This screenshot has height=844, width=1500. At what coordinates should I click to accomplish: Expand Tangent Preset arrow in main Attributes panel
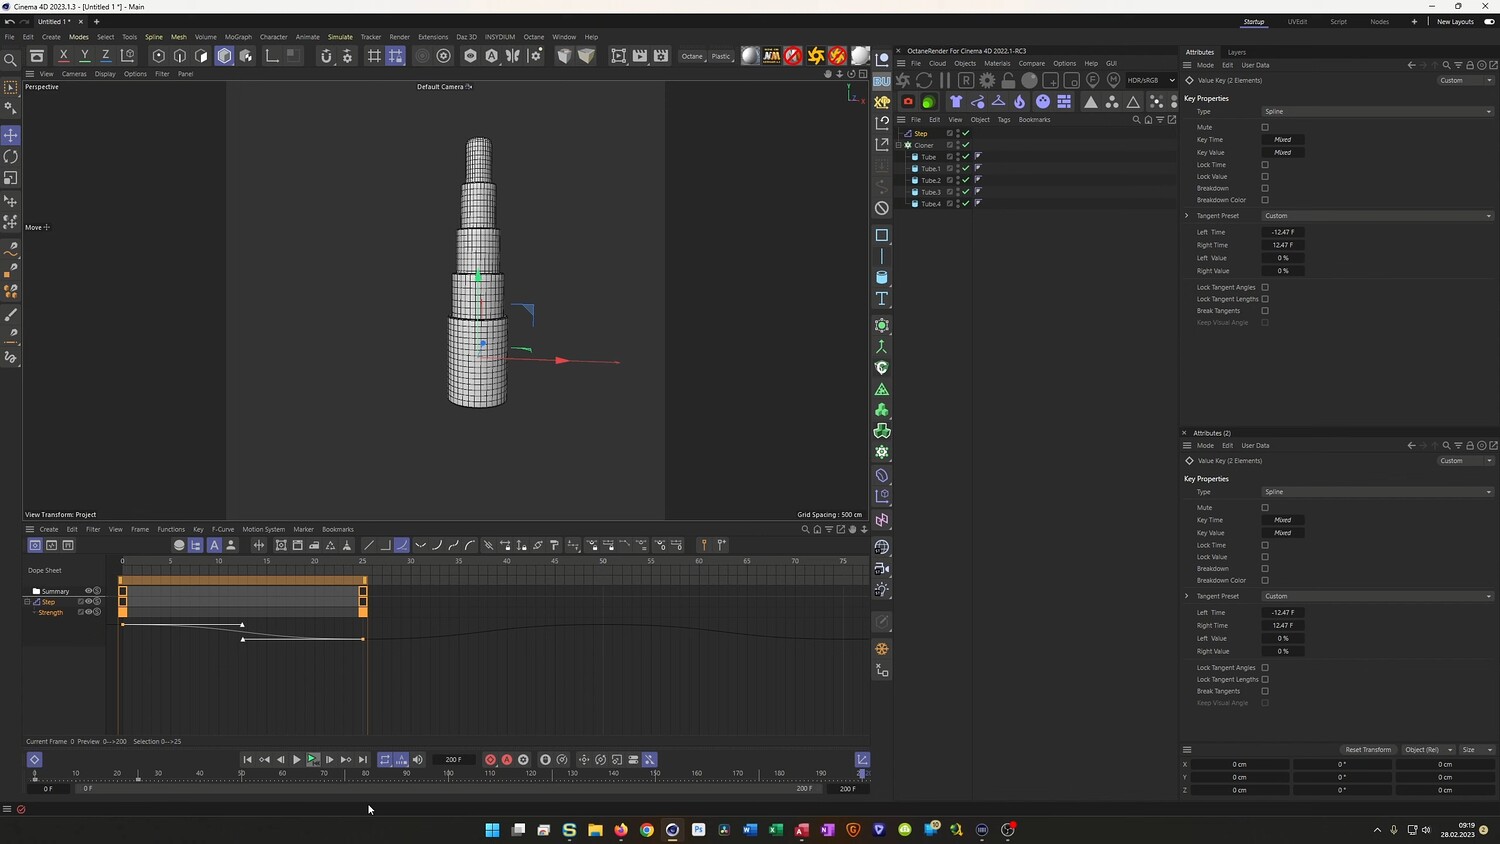coord(1187,216)
